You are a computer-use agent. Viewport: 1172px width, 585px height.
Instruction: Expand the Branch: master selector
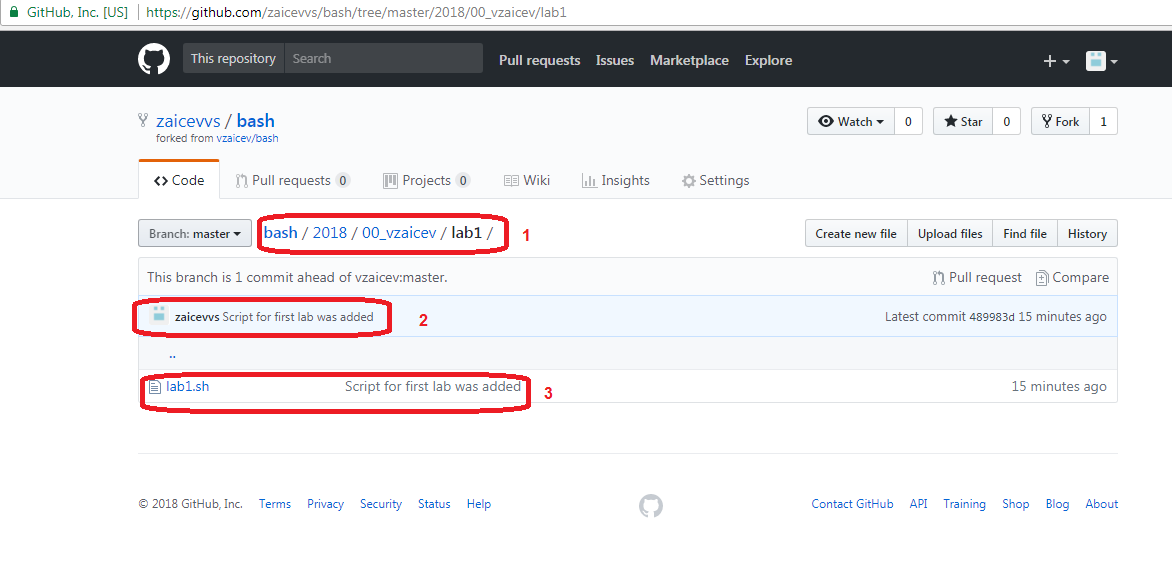(x=194, y=234)
